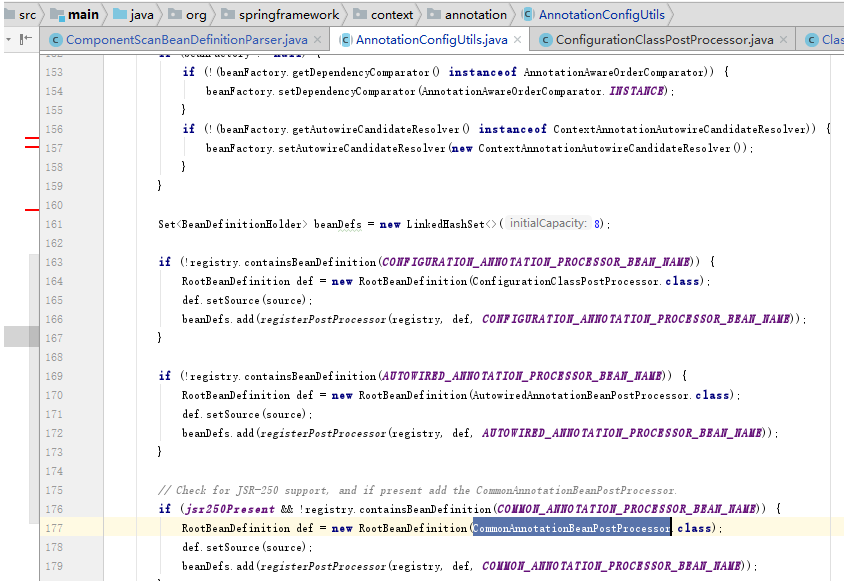This screenshot has width=844, height=581.
Task: Click the 'initialCapacity:' parameter hint
Action: tap(548, 223)
